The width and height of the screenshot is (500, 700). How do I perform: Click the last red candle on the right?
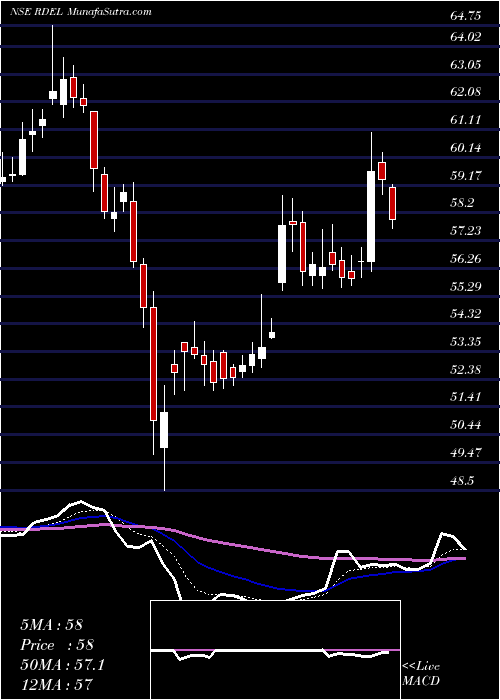(x=392, y=204)
